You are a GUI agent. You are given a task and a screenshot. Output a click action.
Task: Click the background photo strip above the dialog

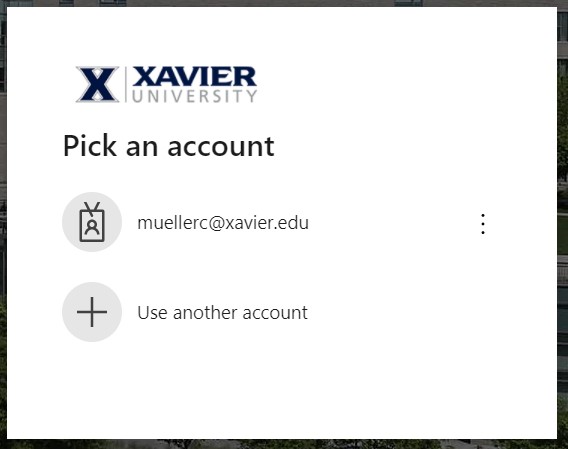pos(284,3)
